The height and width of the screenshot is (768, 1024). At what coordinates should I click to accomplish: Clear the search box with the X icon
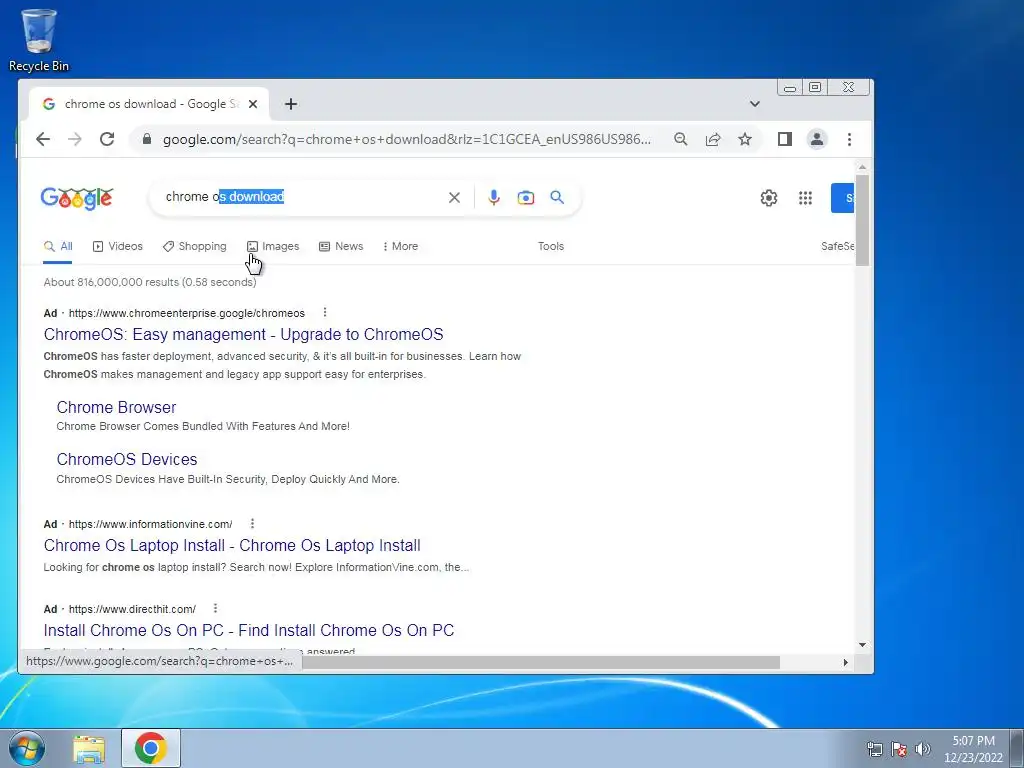click(455, 197)
